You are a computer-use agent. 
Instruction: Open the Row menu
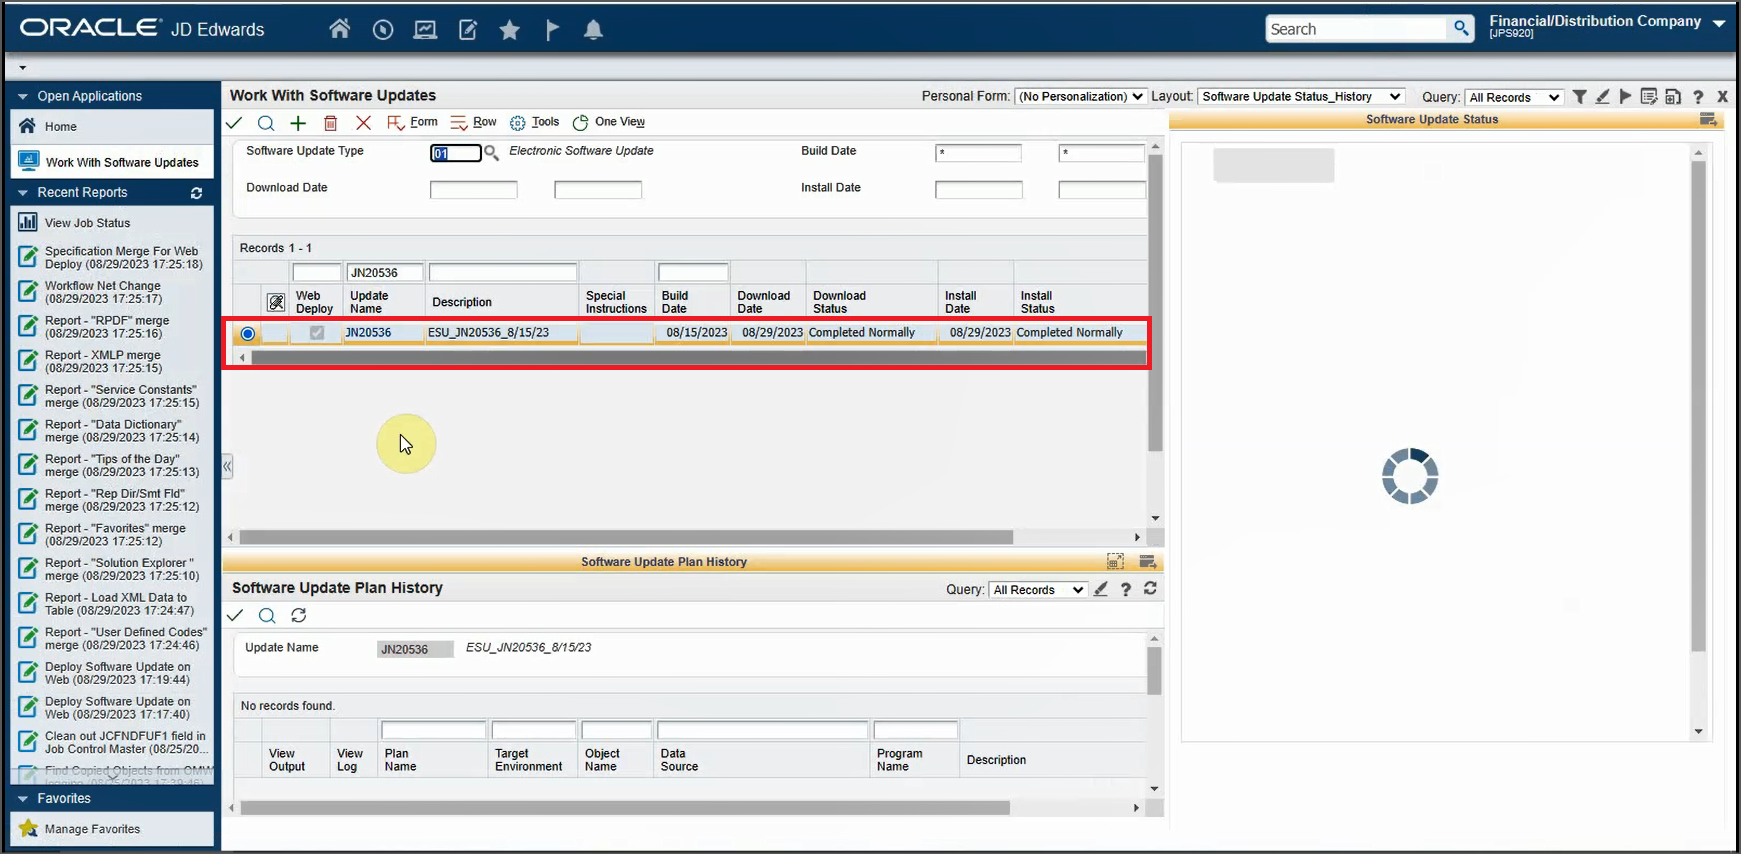pyautogui.click(x=474, y=122)
